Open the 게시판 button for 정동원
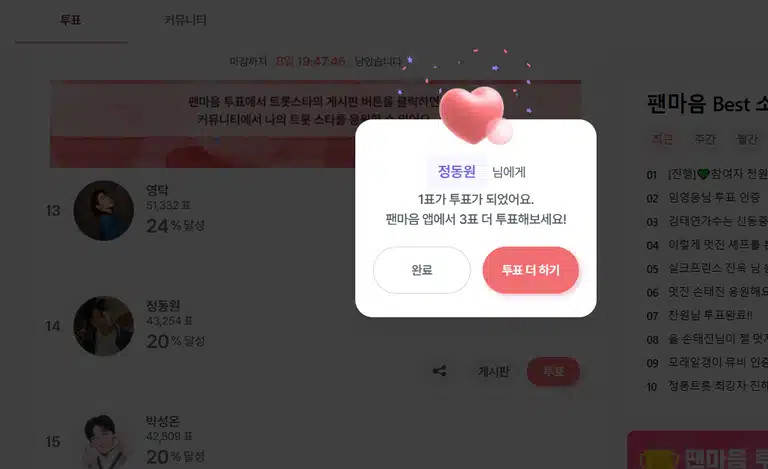Image resolution: width=768 pixels, height=469 pixels. pyautogui.click(x=493, y=372)
